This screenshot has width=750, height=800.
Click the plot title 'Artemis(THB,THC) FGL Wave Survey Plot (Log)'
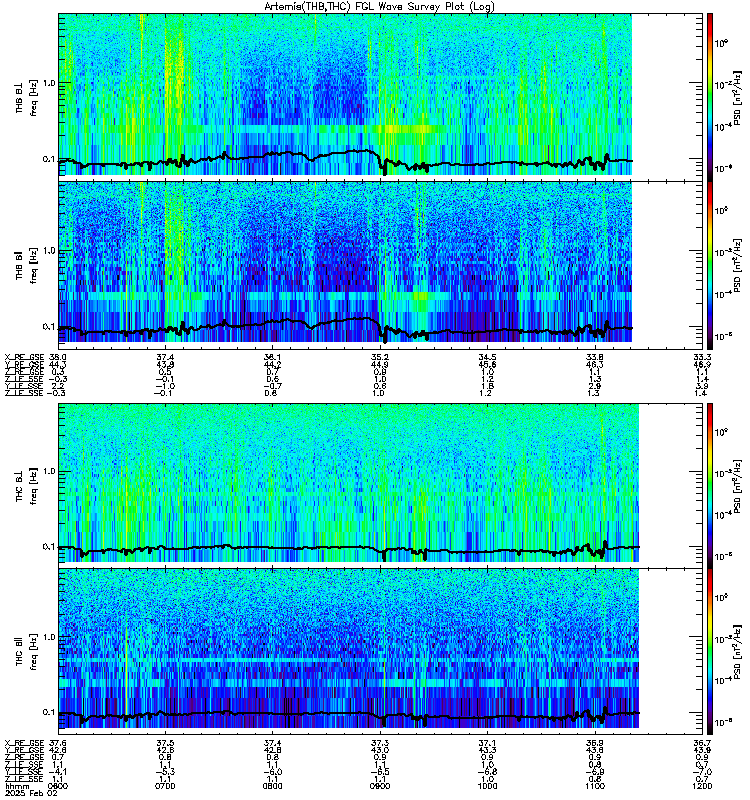click(379, 7)
